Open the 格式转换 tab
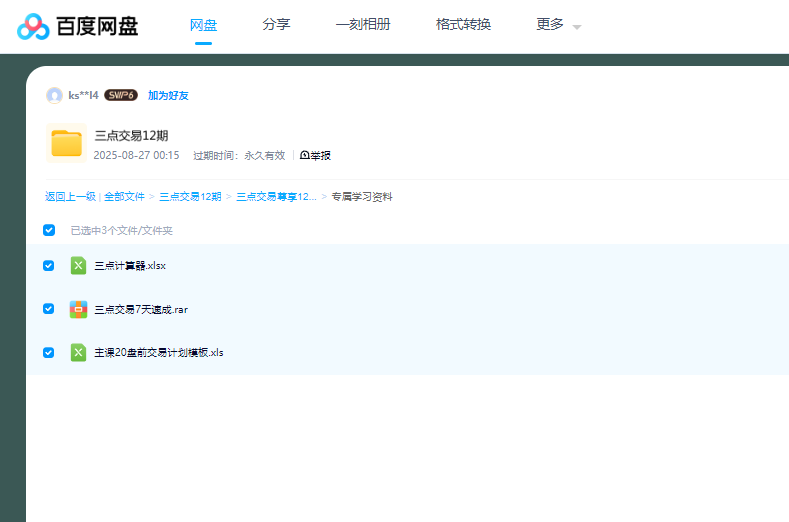This screenshot has width=789, height=522. point(463,24)
